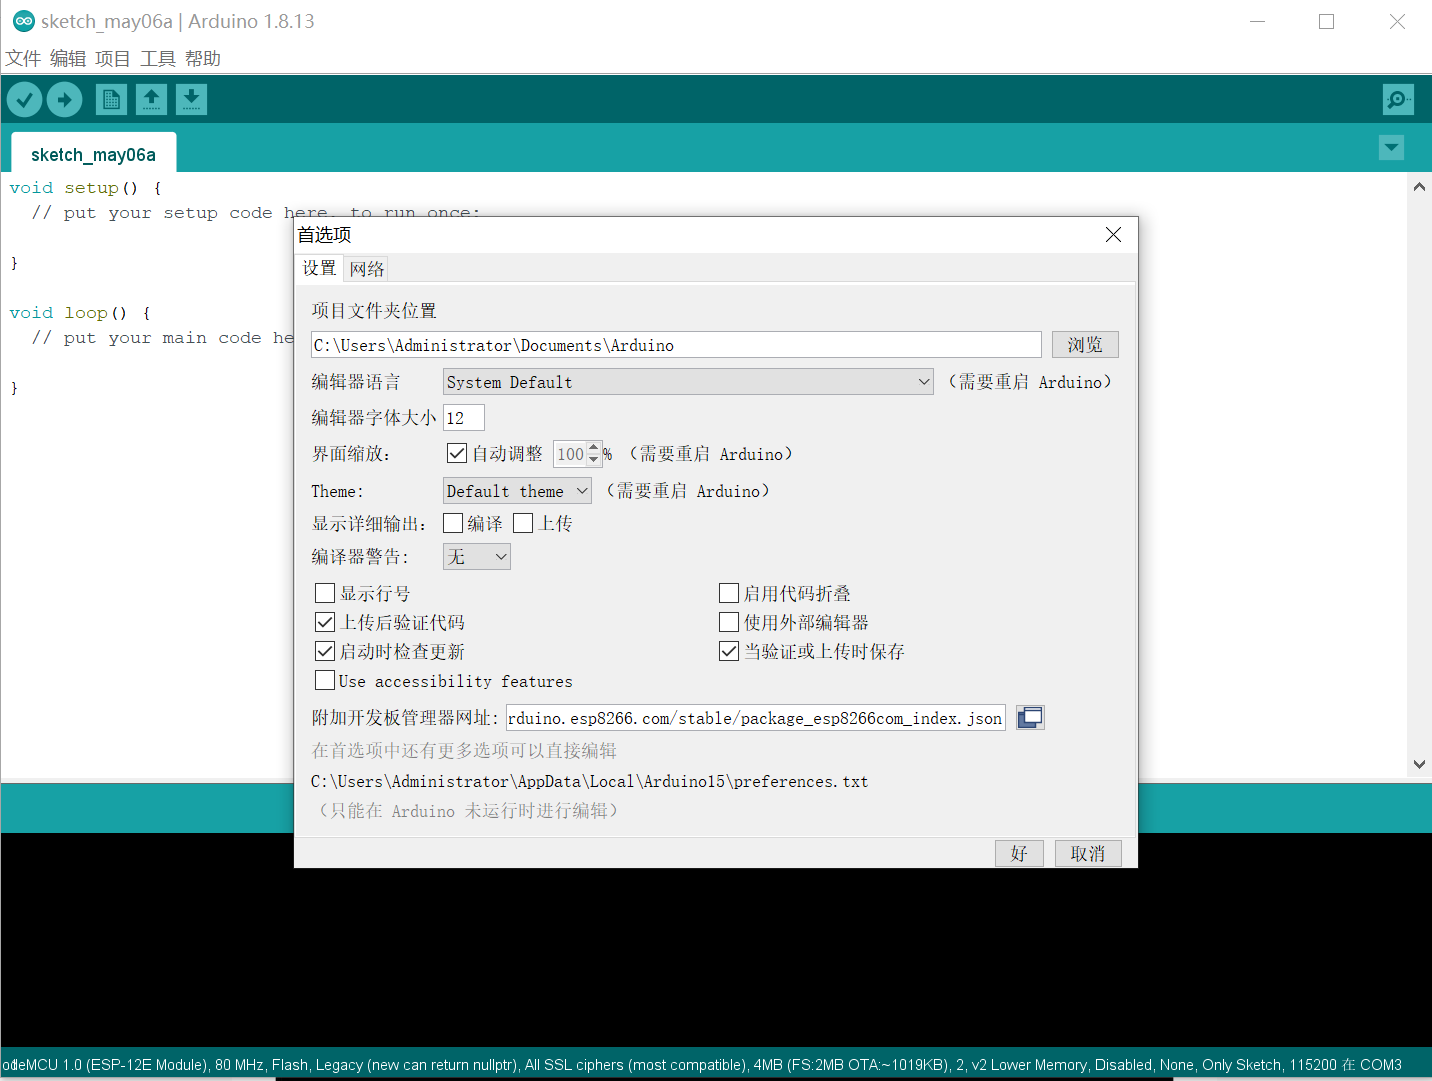
Task: Enable verbose output for 编译
Action: point(453,523)
